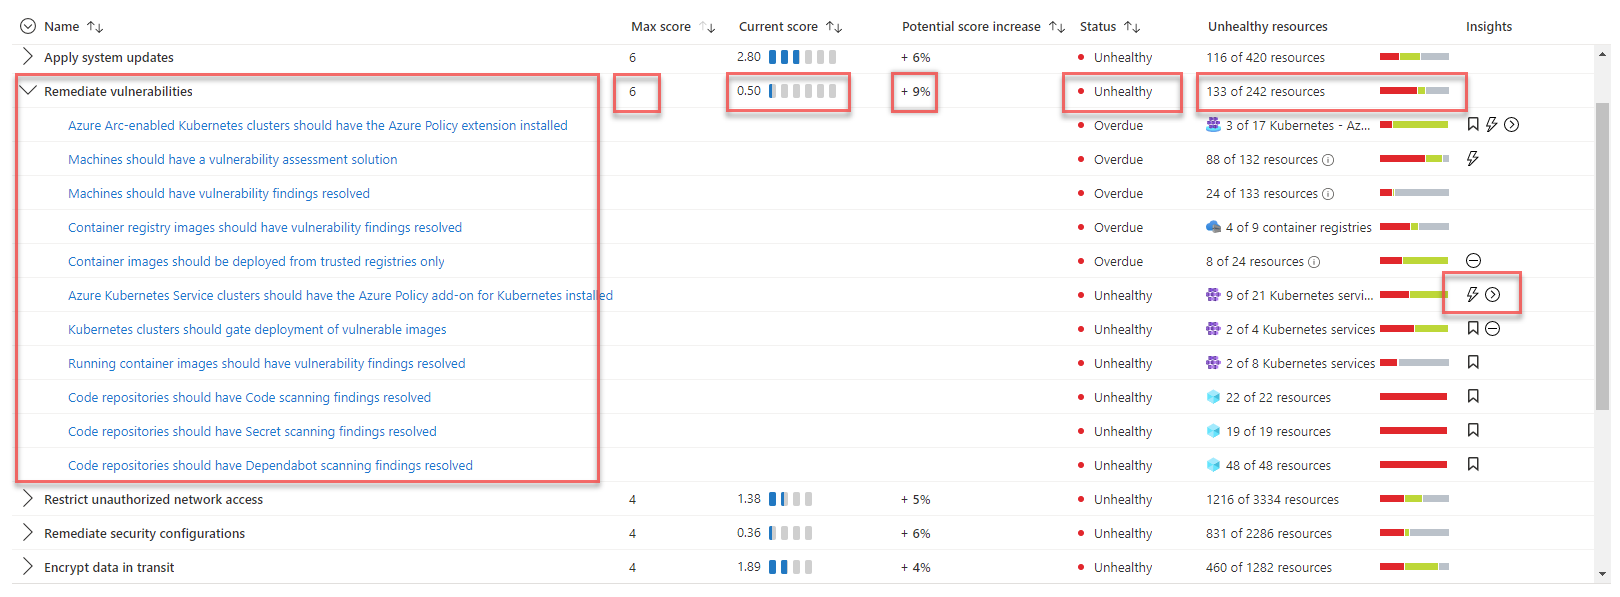Click resource cube icon beside 48 of 48
Viewport: 1620px width, 597px height.
[1213, 465]
